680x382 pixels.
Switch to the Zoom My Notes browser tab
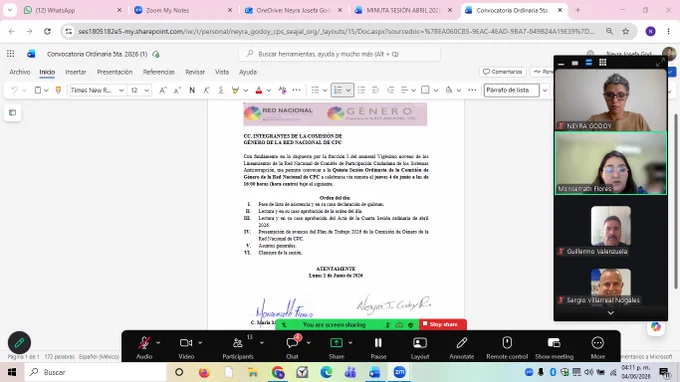183,10
